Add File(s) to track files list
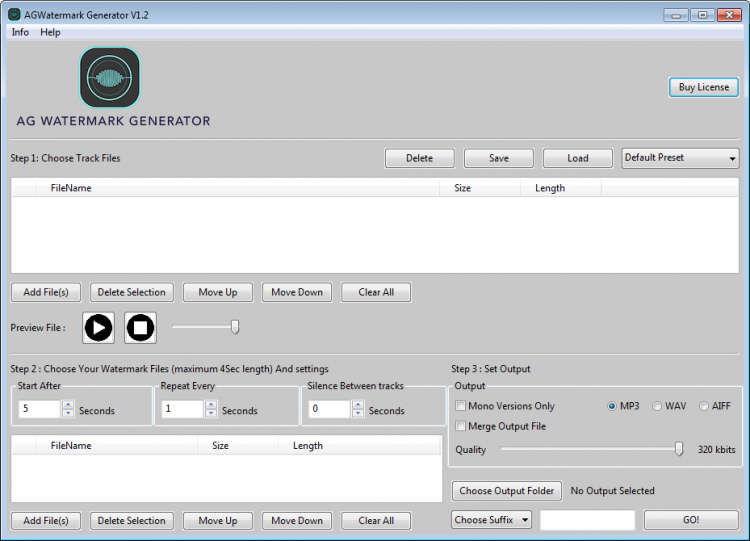 point(46,292)
